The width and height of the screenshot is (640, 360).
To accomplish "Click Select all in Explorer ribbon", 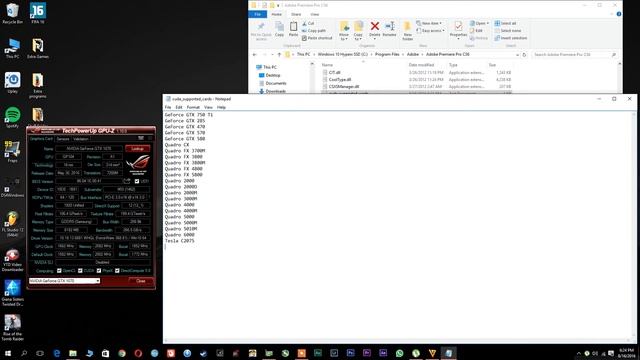I will [x=505, y=23].
